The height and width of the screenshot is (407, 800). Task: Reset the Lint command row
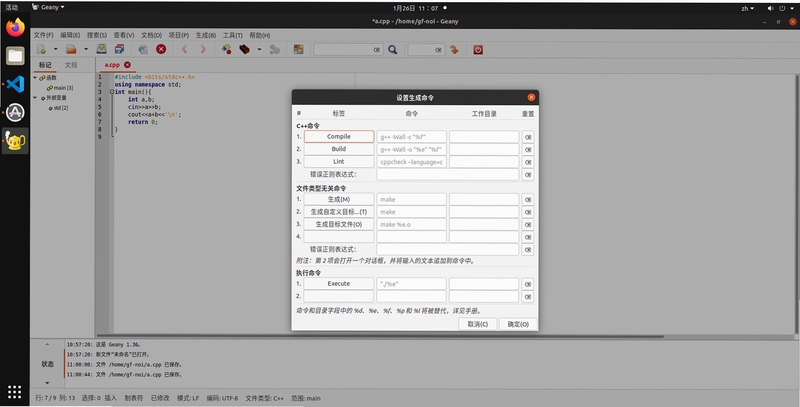(x=528, y=162)
